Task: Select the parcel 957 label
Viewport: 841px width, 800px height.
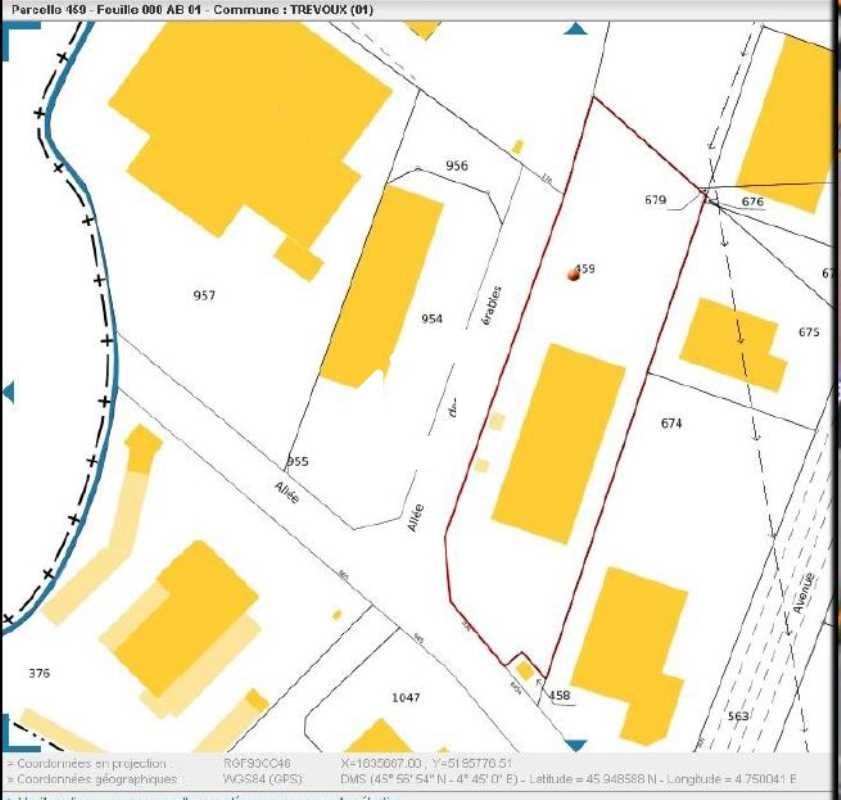Action: [205, 295]
